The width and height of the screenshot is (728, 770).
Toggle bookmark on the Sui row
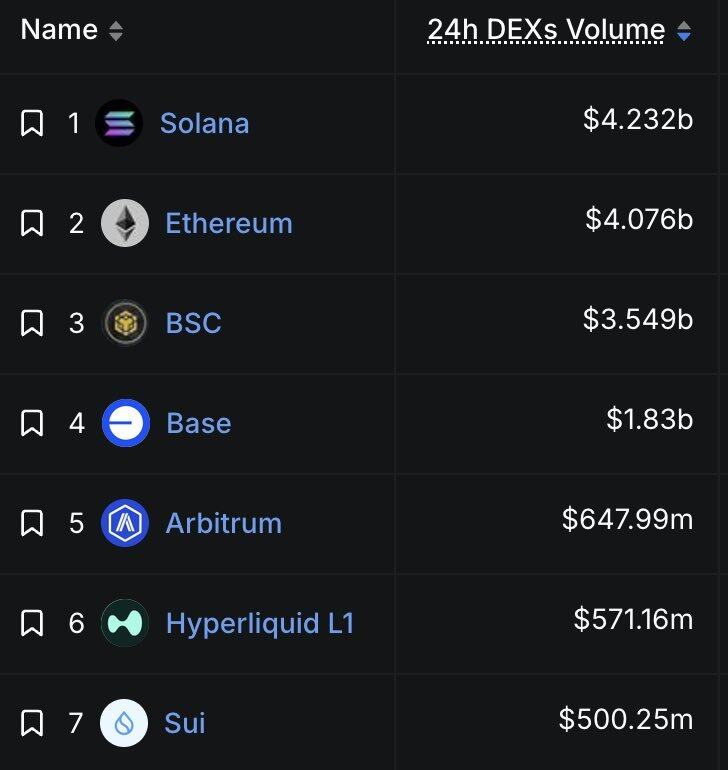[x=32, y=723]
